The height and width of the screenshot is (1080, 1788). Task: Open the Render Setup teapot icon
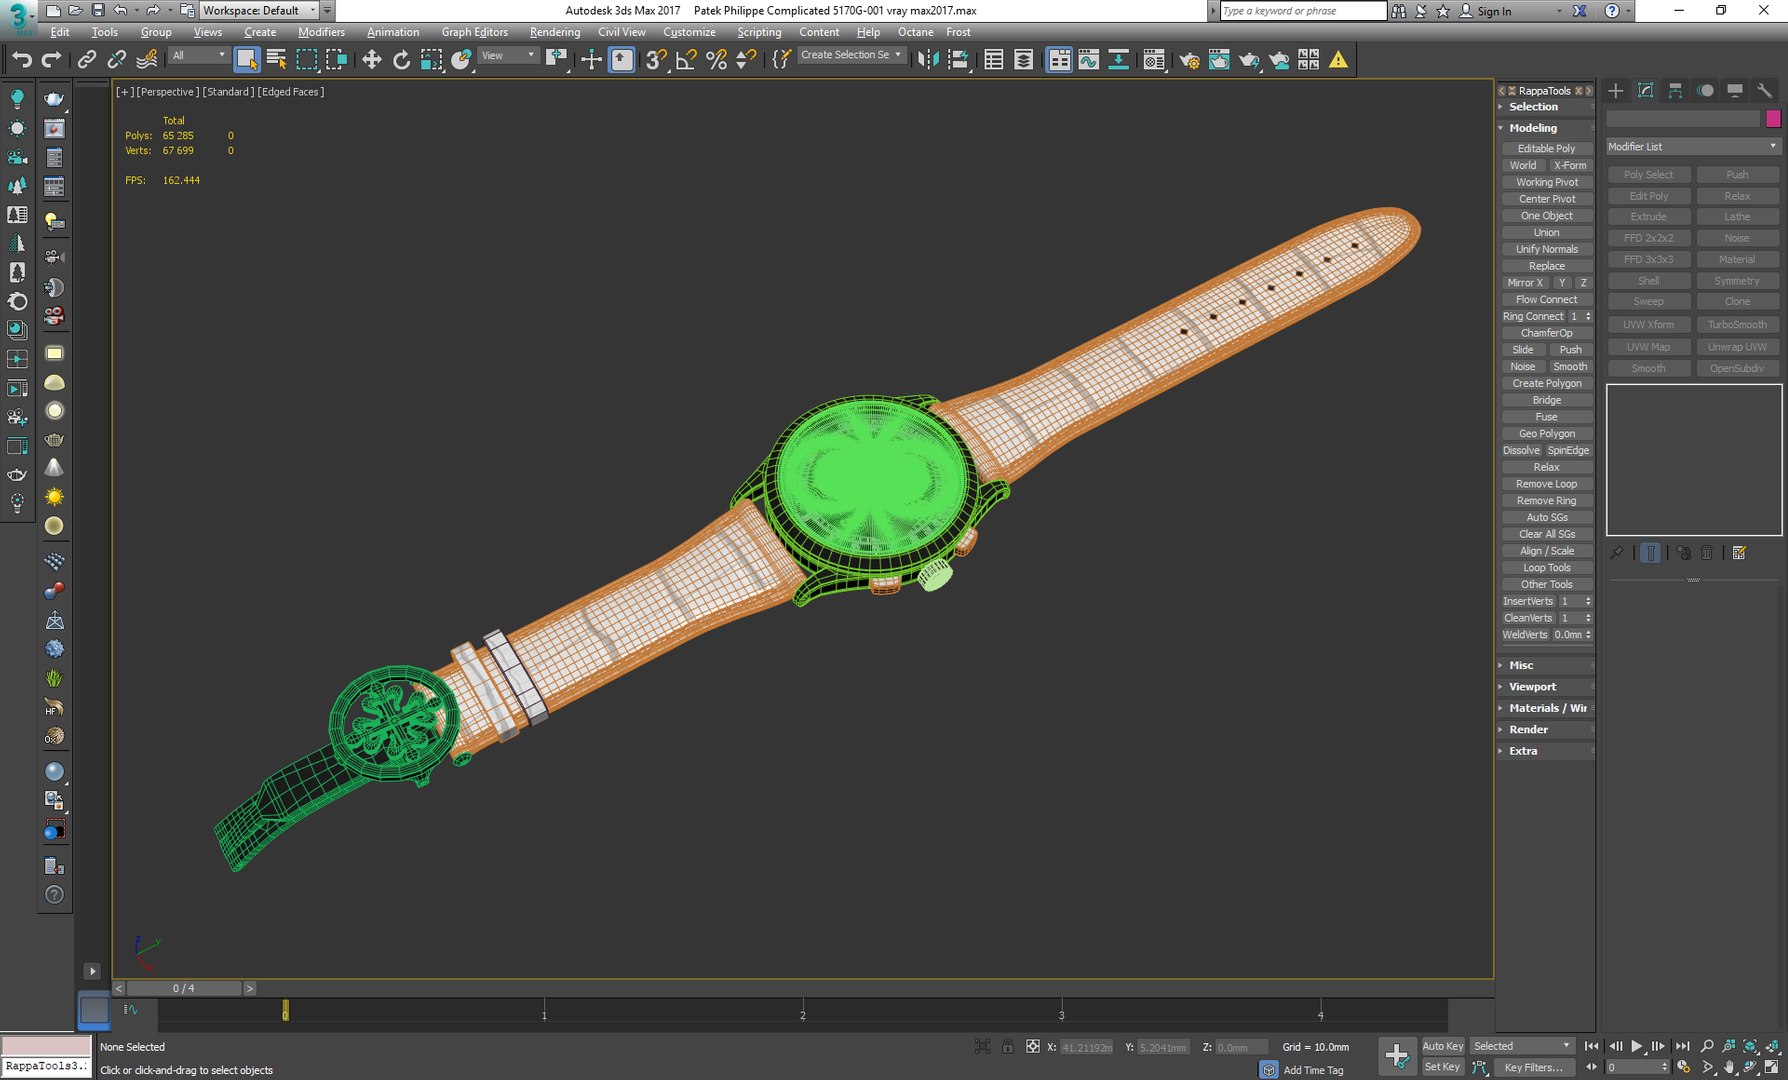(1189, 60)
